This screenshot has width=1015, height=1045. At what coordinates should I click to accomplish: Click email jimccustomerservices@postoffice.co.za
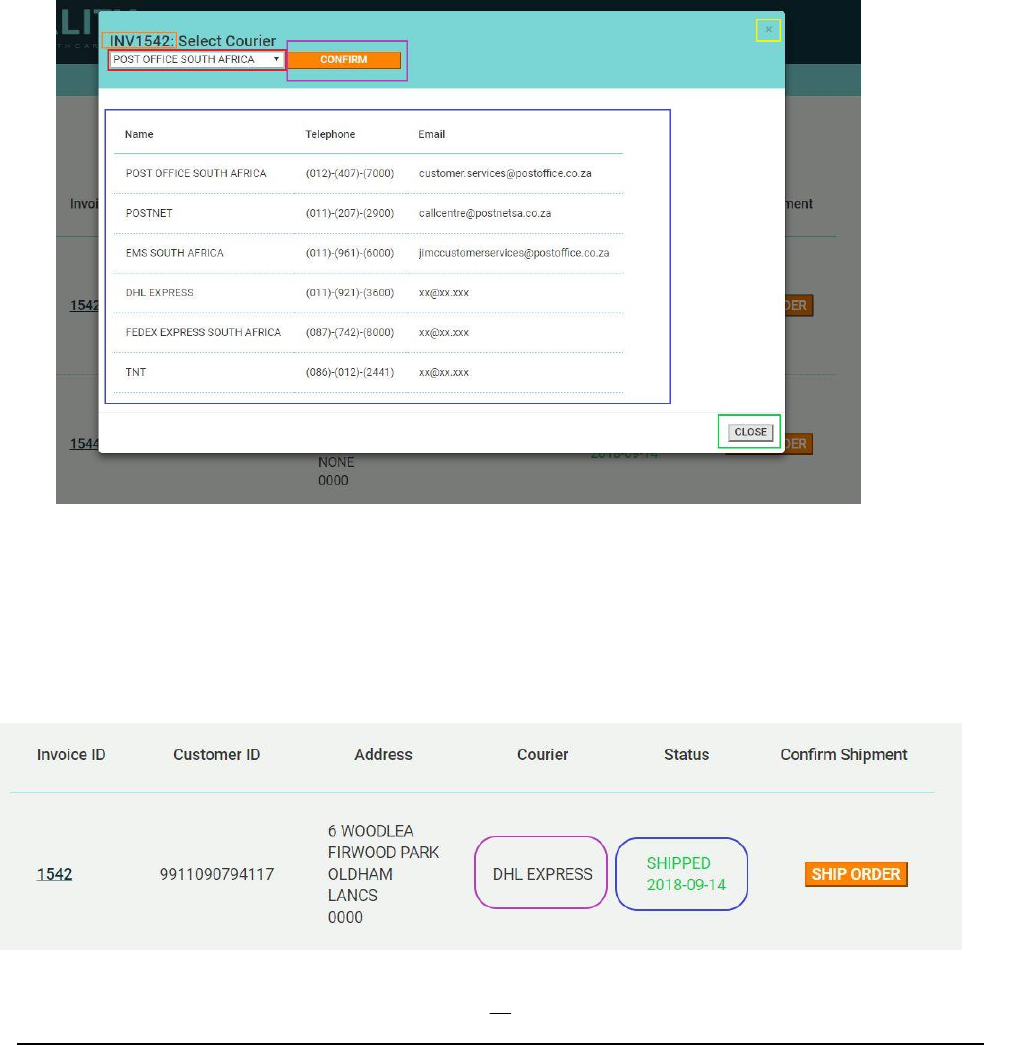point(514,253)
